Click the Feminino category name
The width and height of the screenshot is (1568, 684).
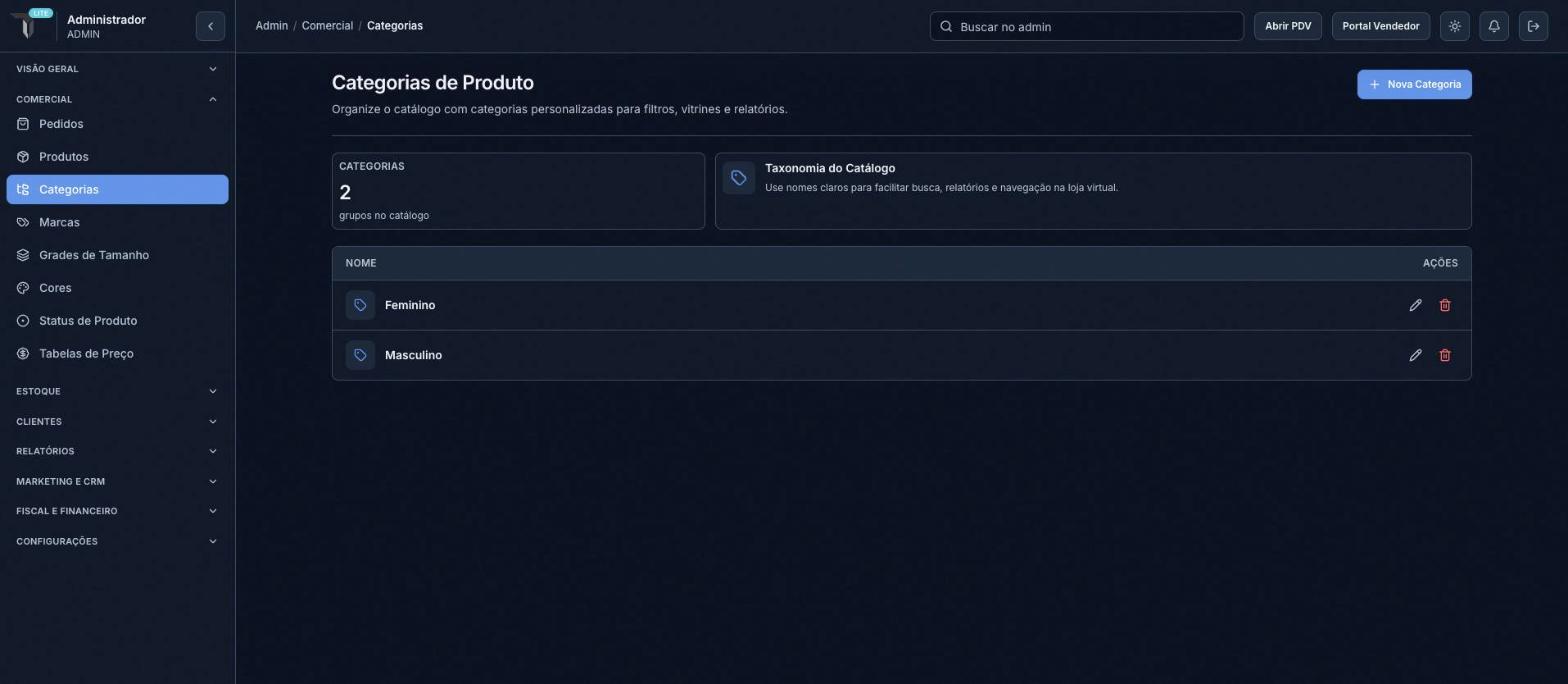(410, 305)
